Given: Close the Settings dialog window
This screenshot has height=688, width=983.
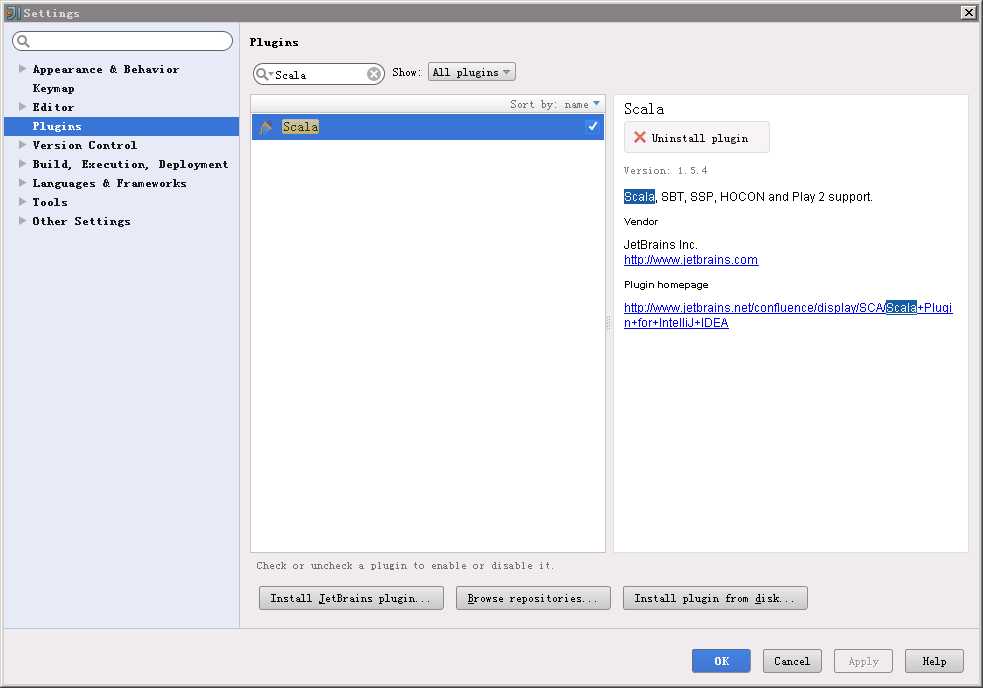Looking at the screenshot, I should pos(969,13).
